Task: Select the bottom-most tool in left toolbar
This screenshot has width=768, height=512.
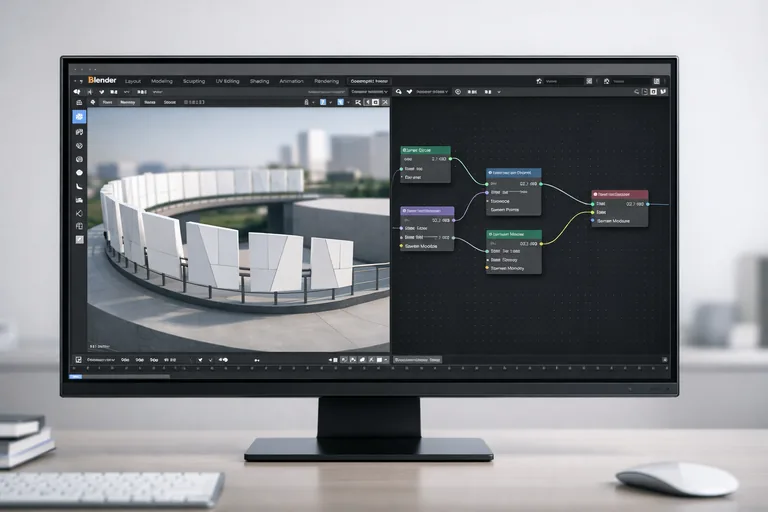Action: point(79,240)
